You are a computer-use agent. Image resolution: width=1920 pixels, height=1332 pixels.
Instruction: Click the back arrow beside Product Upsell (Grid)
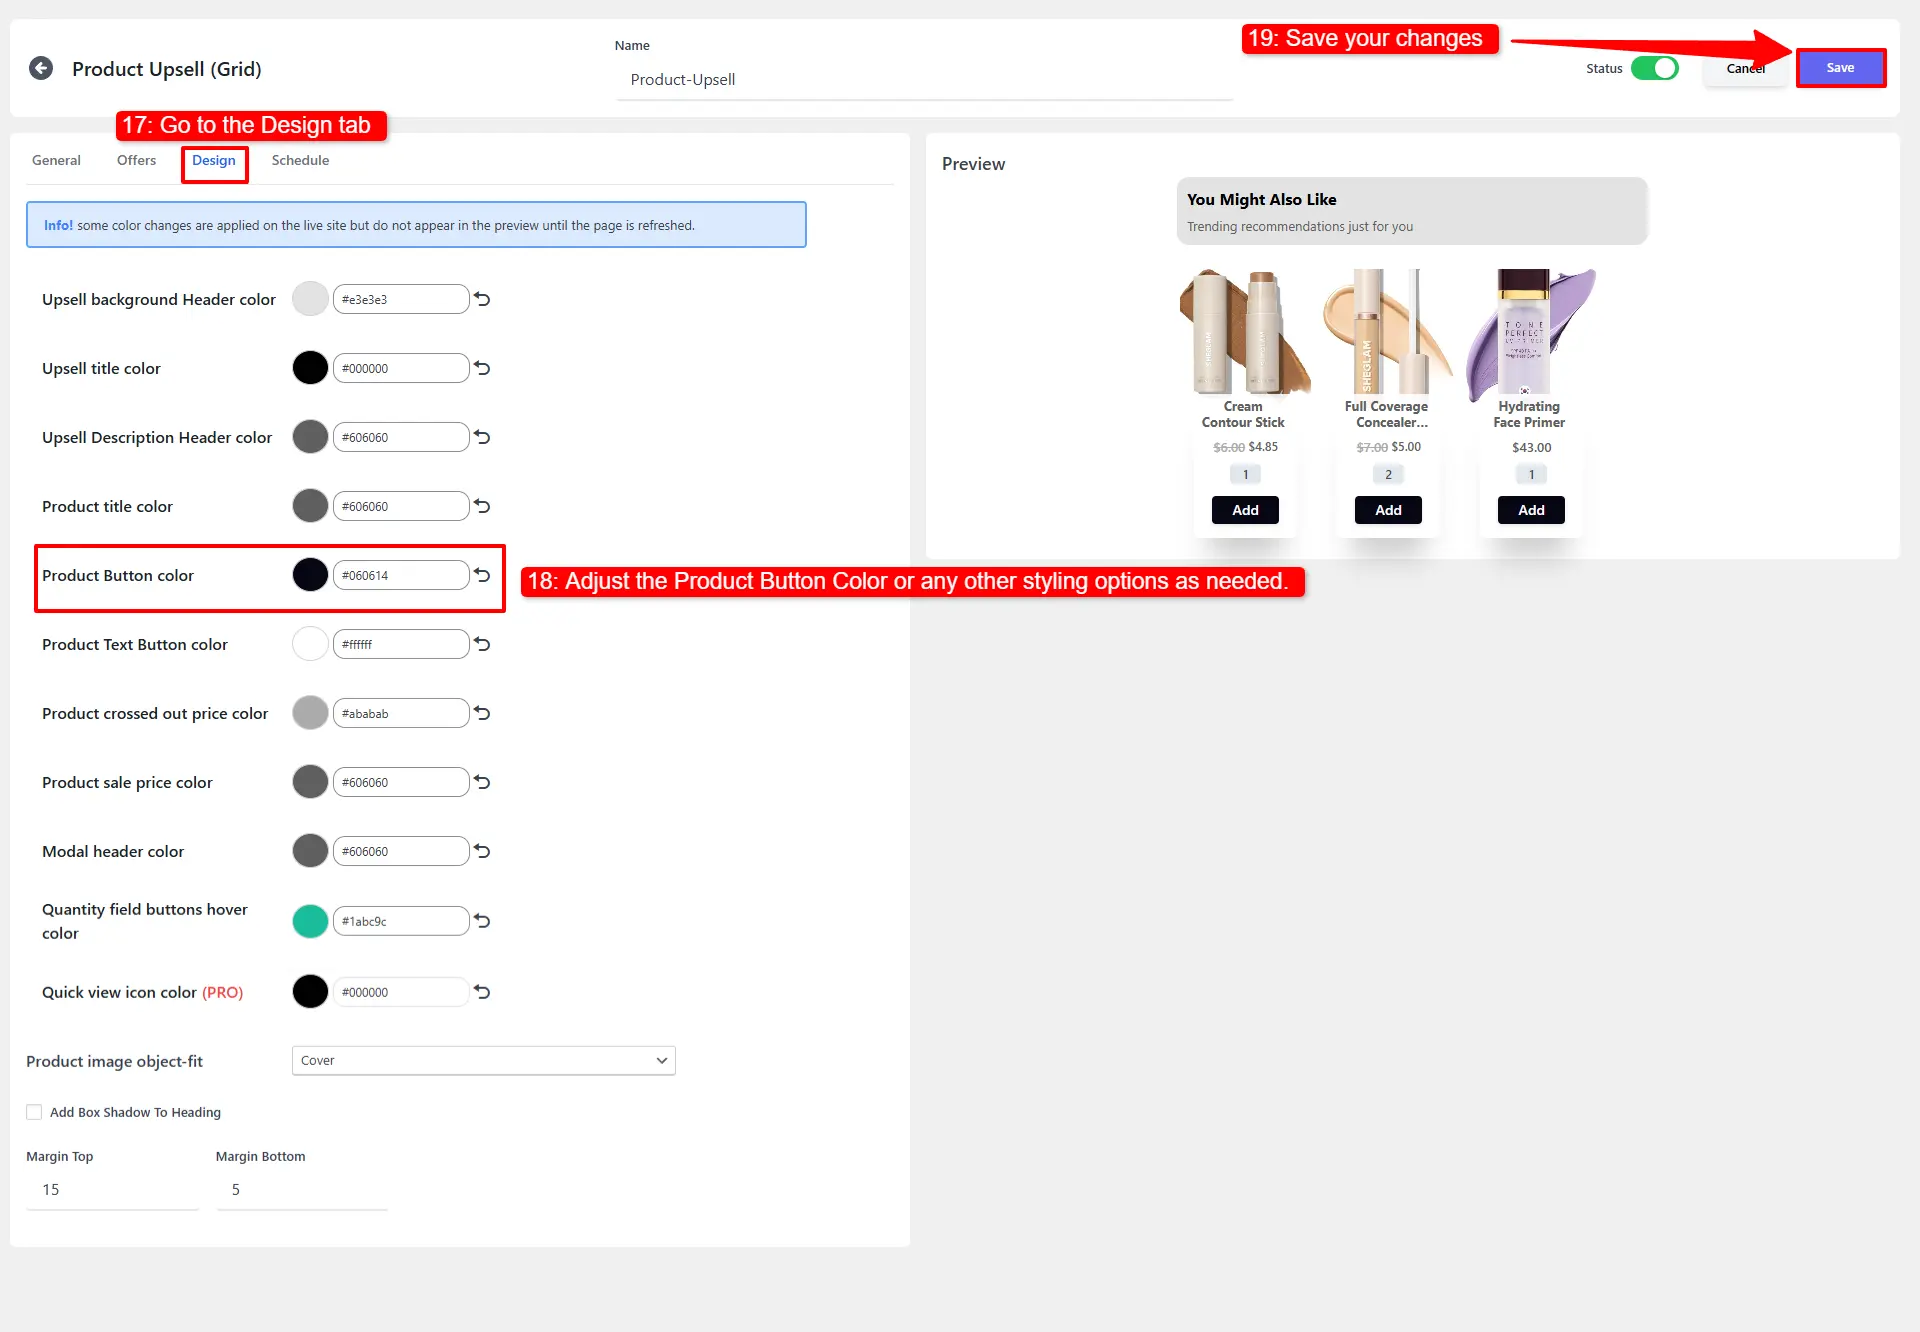tap(41, 68)
